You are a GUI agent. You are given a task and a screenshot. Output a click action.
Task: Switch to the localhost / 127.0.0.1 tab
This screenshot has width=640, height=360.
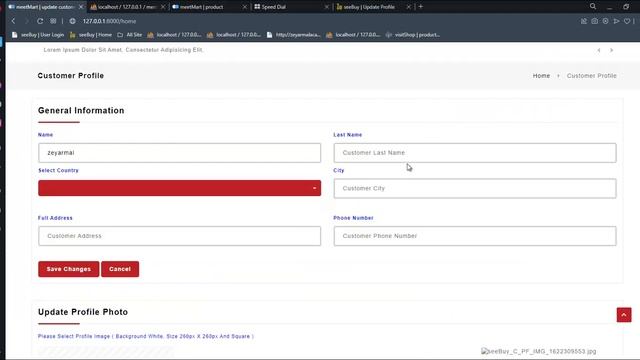pos(127,7)
